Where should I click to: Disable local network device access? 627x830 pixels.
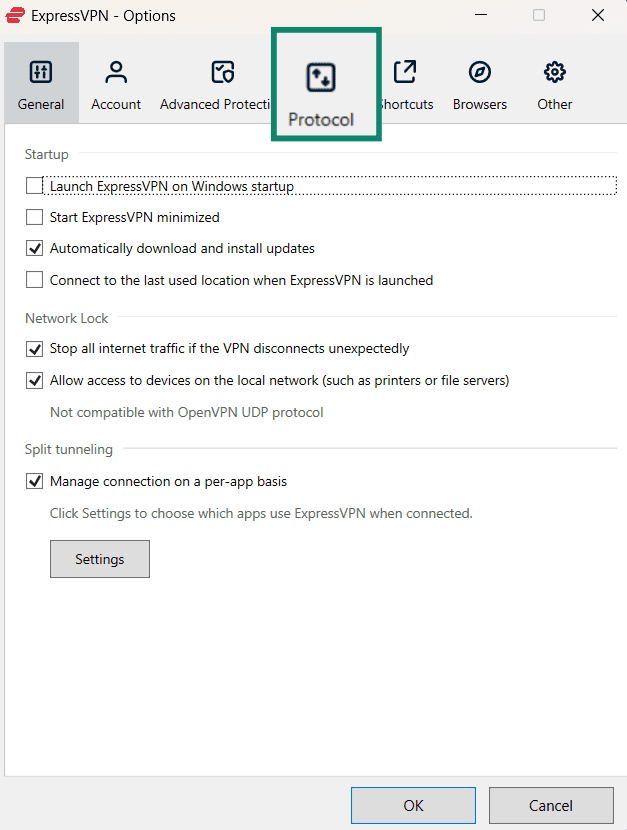tap(34, 380)
